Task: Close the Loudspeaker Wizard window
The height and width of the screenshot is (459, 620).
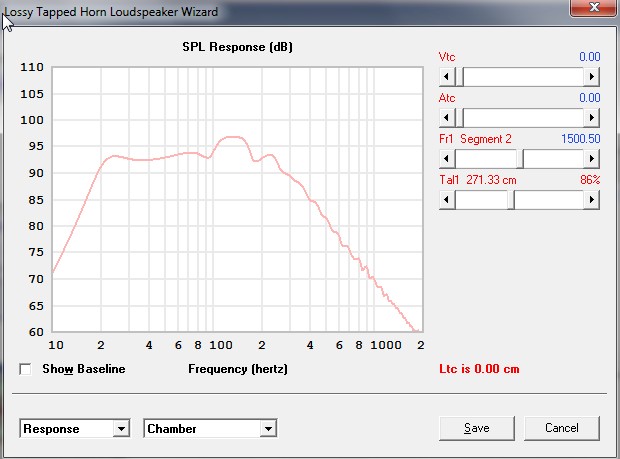Action: [x=594, y=7]
